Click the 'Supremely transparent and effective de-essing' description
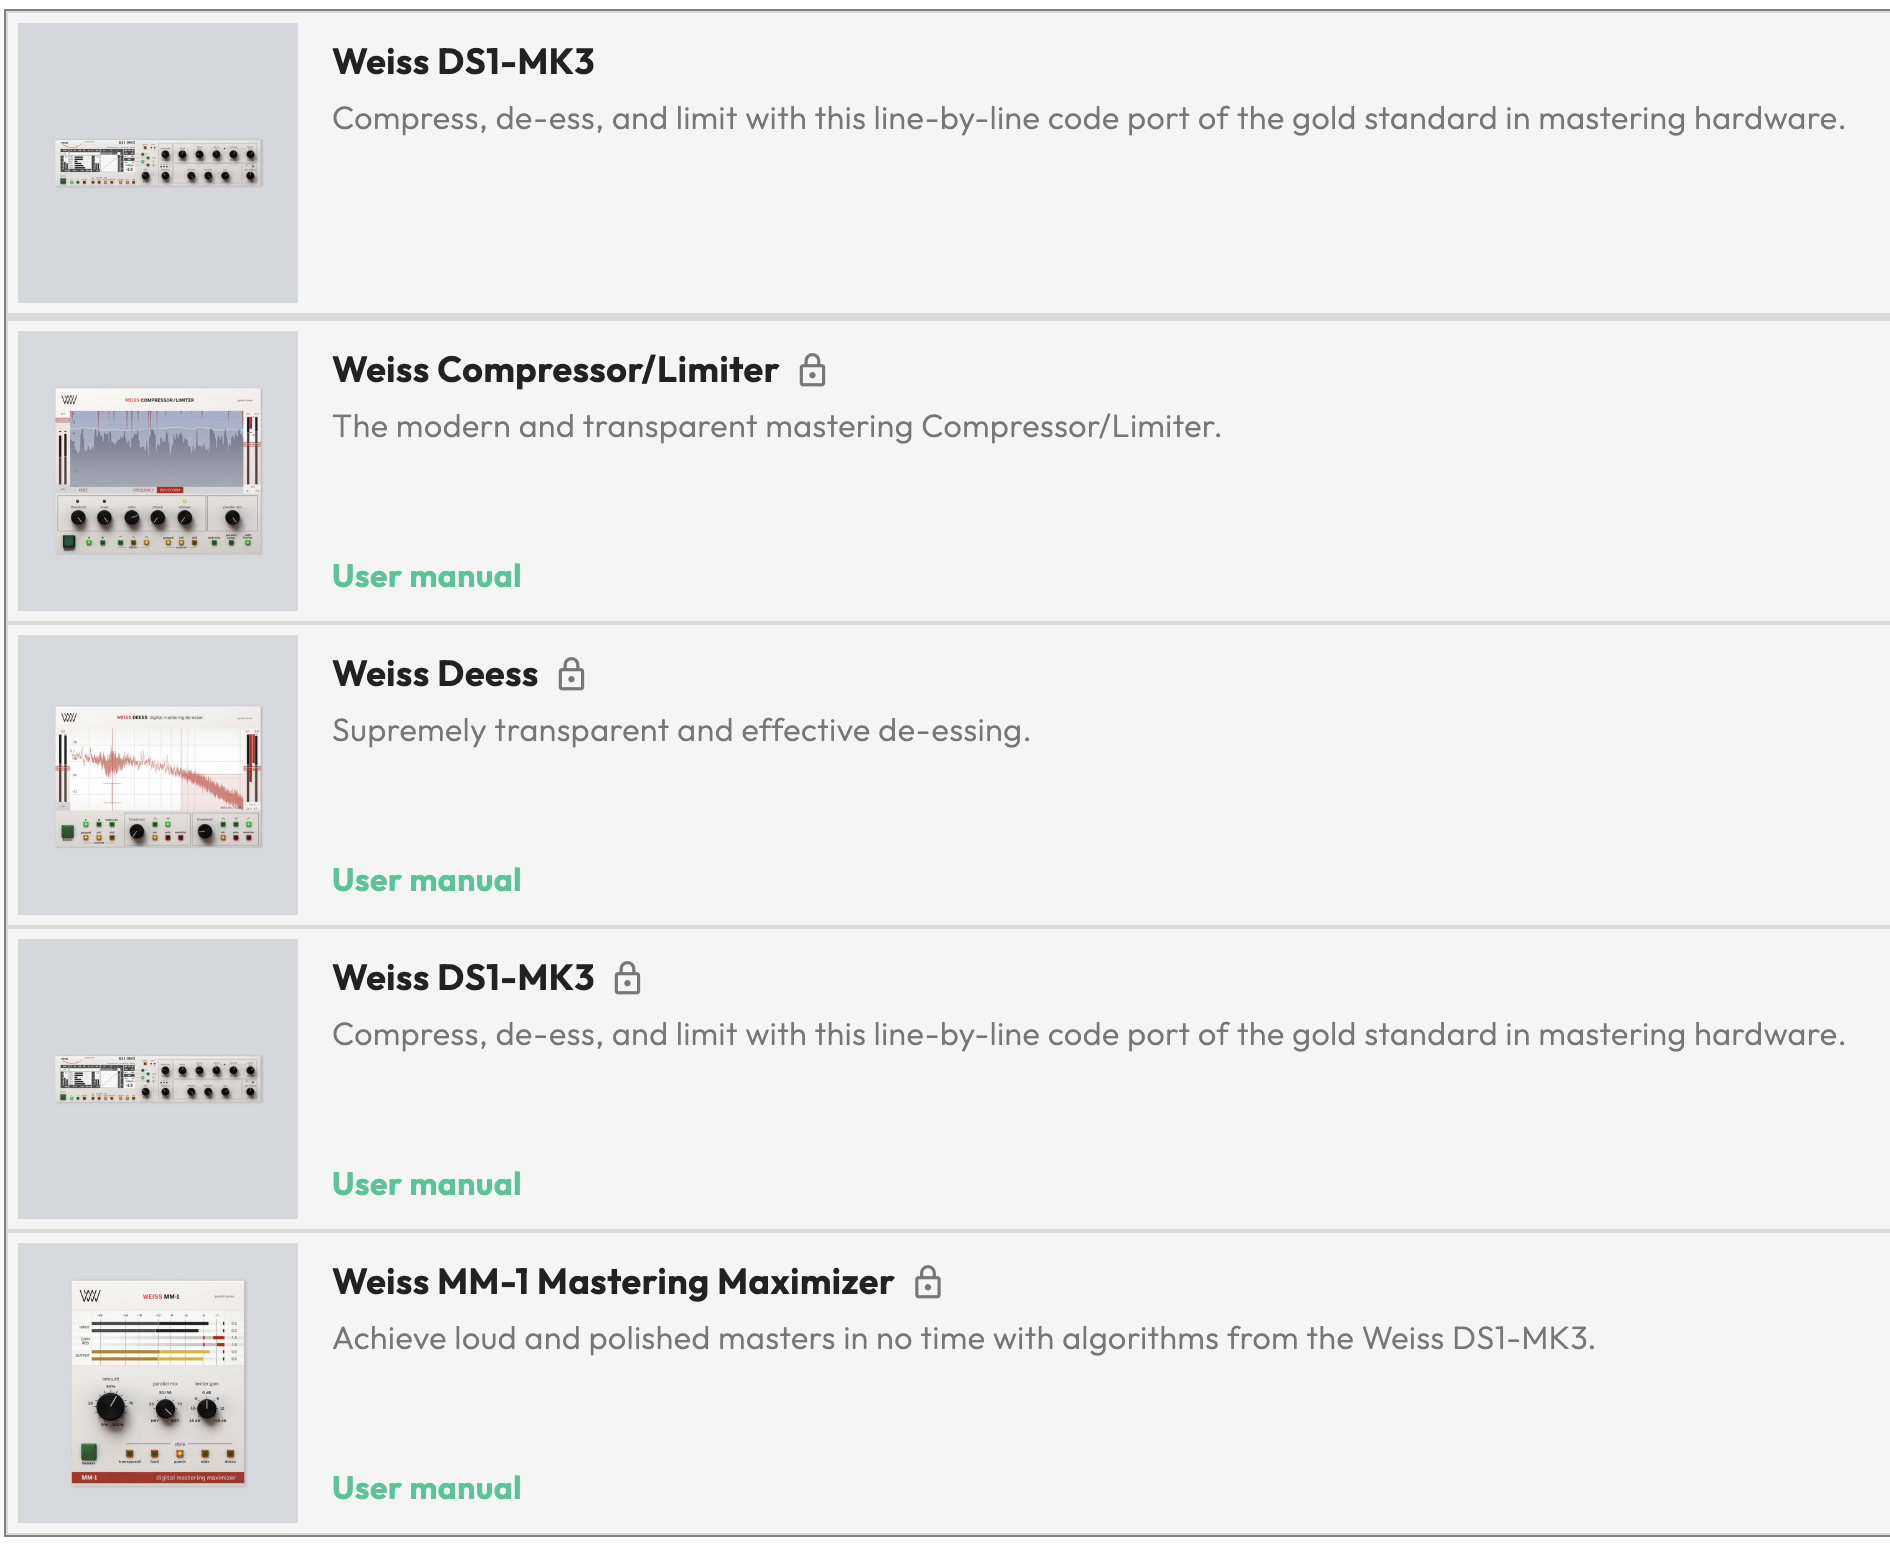The image size is (1890, 1560). [x=681, y=731]
